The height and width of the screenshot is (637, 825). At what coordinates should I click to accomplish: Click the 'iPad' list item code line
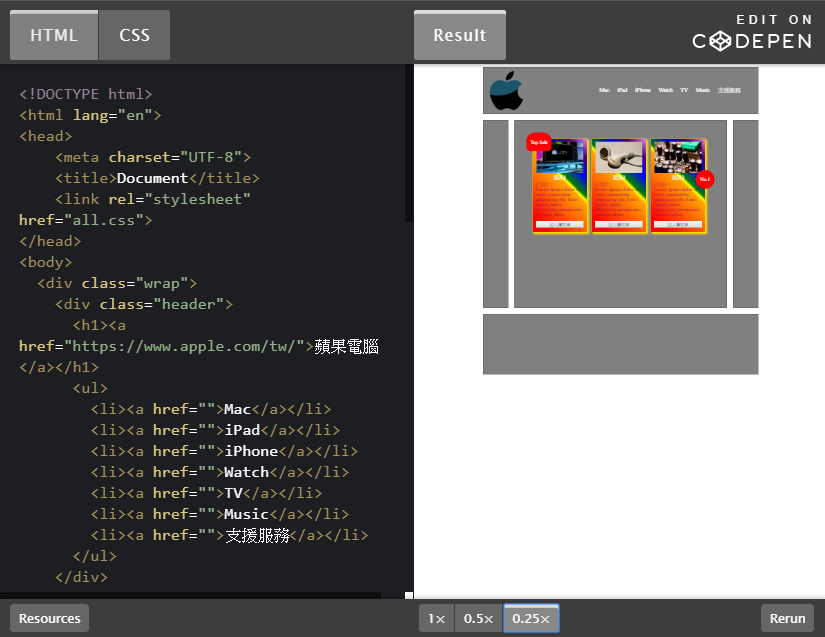215,430
